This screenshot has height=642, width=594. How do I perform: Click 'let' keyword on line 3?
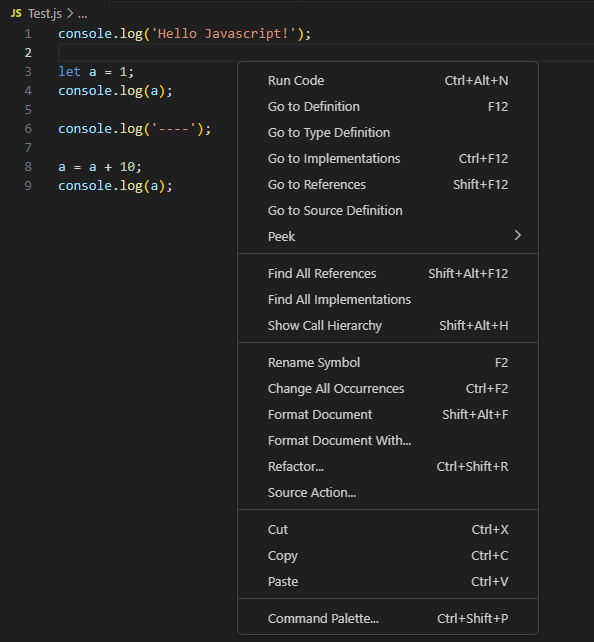[x=69, y=72]
